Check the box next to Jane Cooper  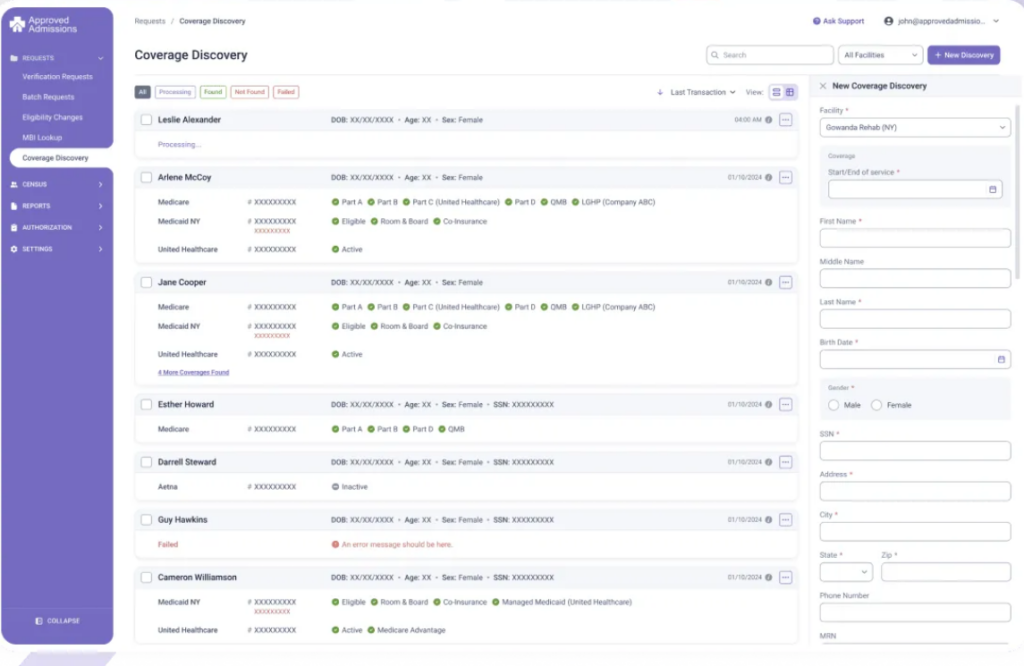[146, 282]
